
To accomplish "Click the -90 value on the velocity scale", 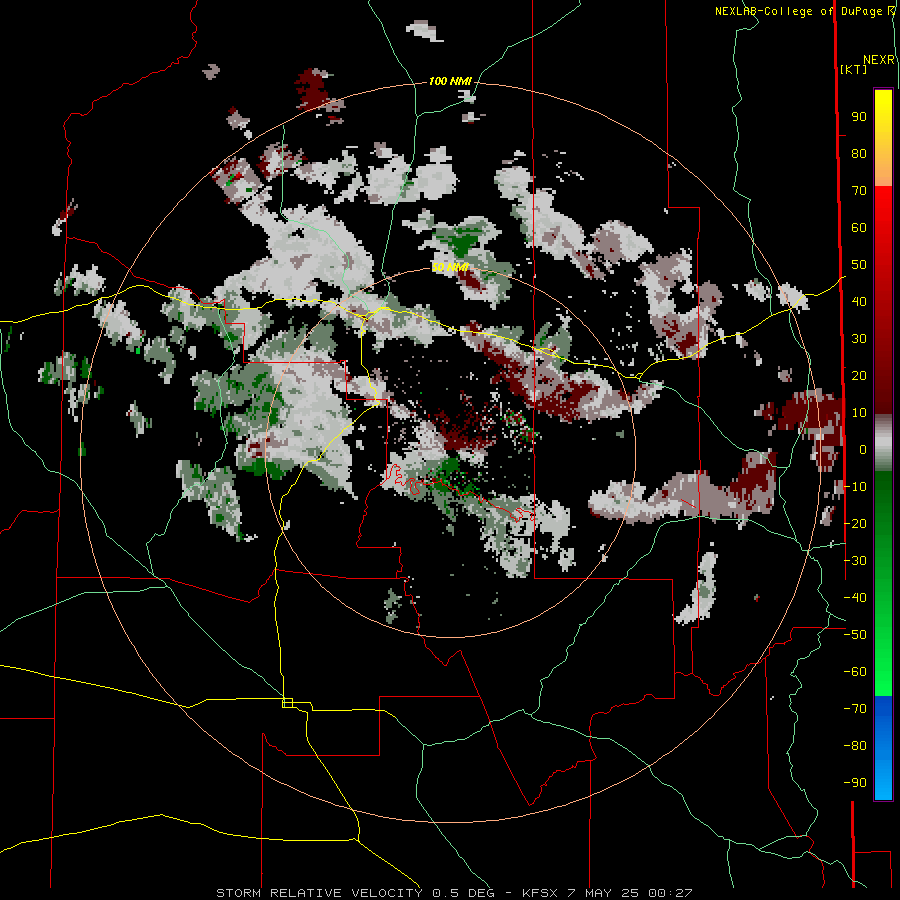I will tap(855, 782).
